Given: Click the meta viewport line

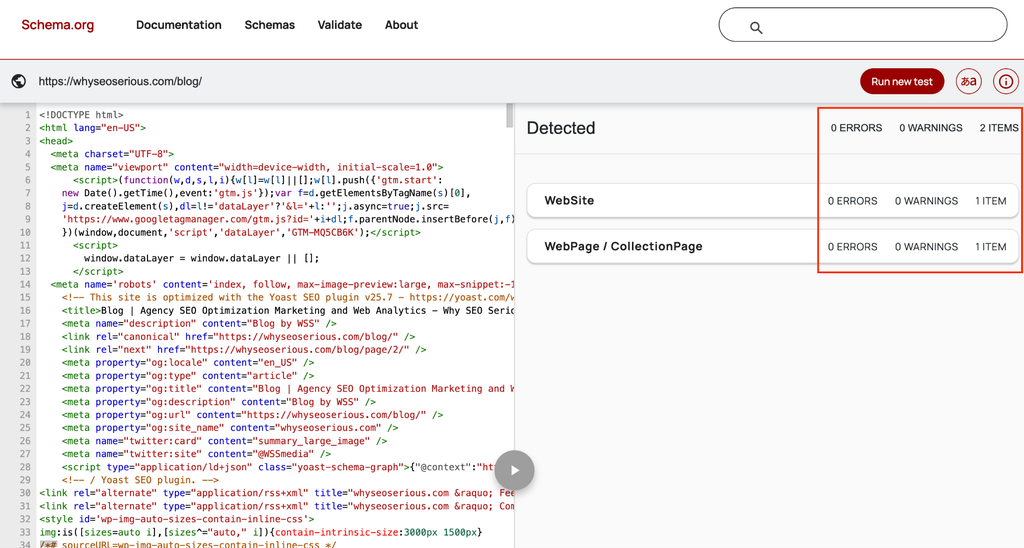Looking at the screenshot, I should [x=247, y=167].
